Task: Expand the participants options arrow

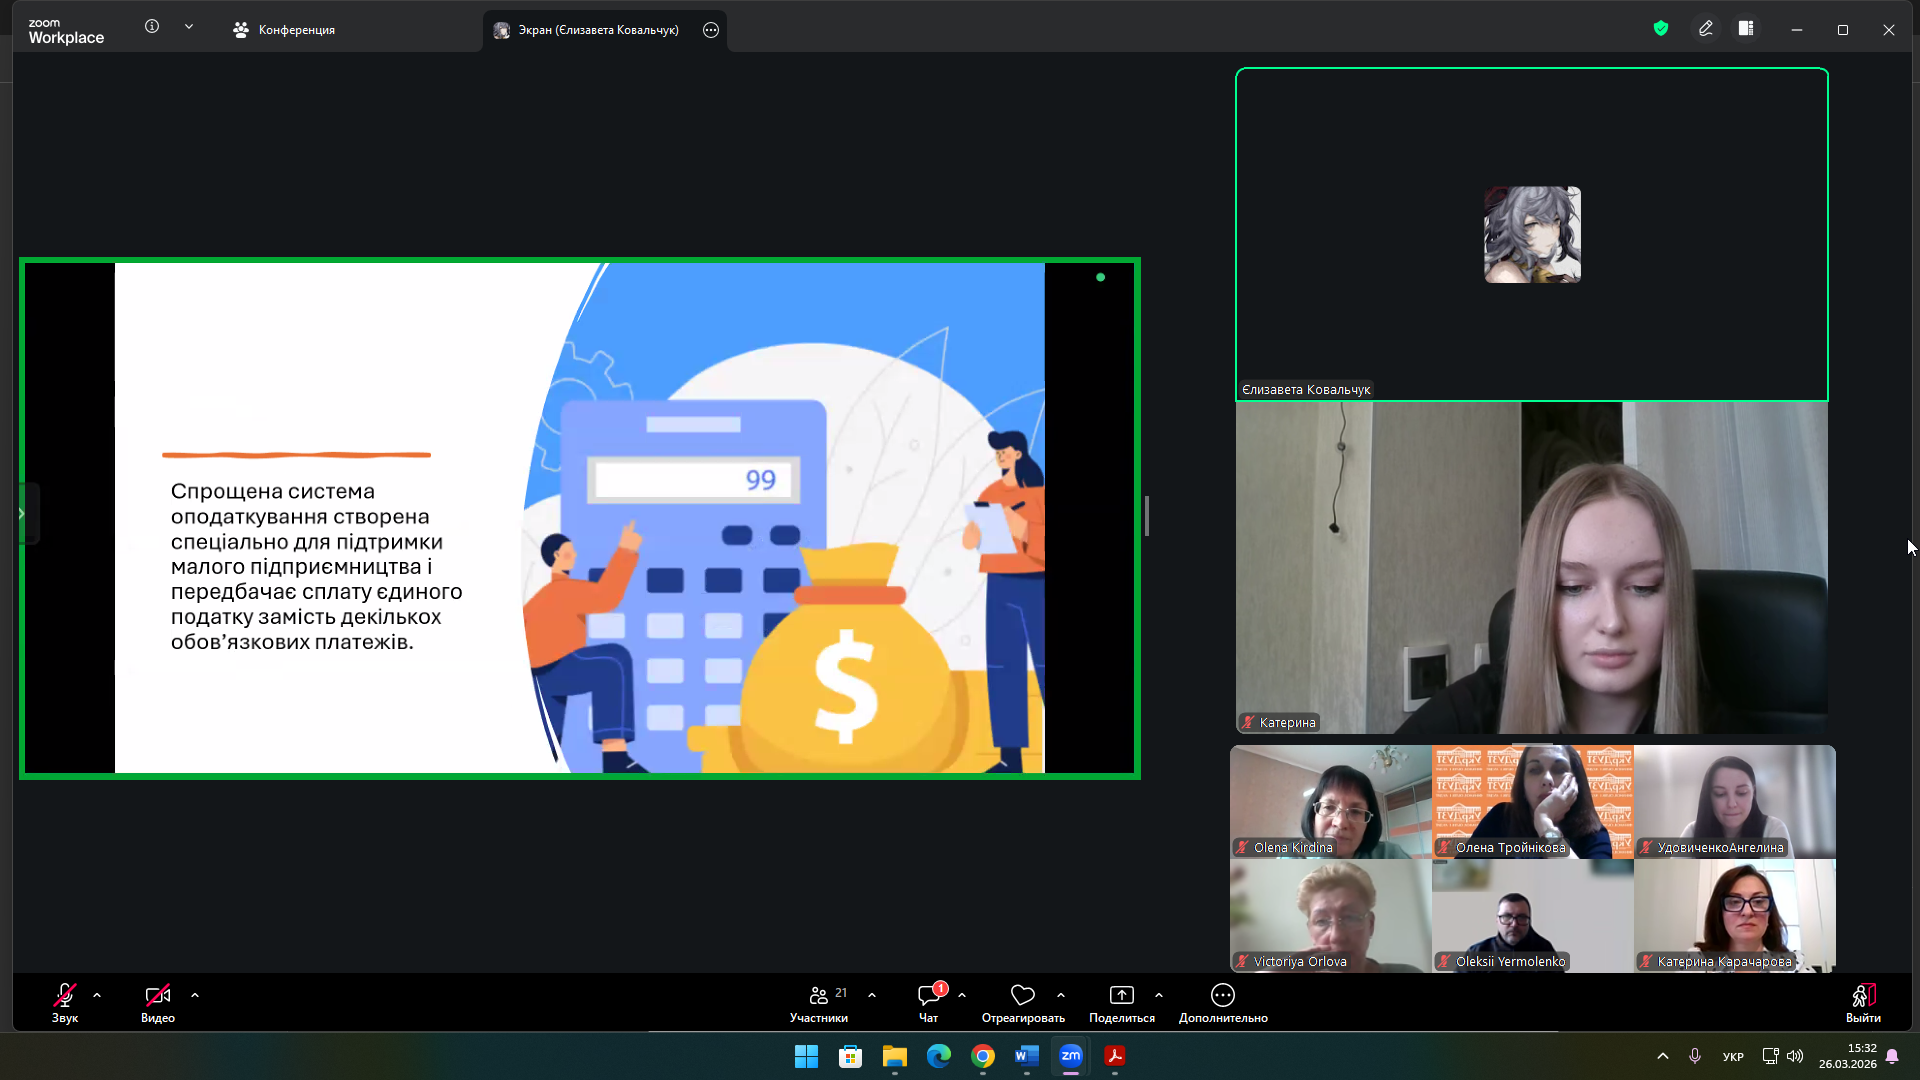Action: coord(872,996)
